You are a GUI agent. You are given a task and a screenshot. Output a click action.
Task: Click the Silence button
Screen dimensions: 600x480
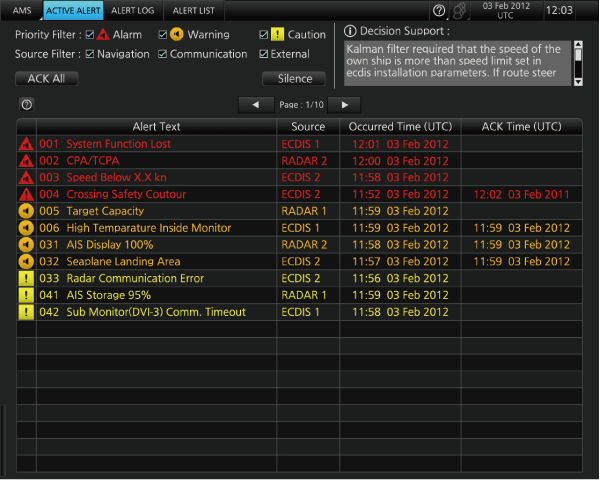[294, 78]
